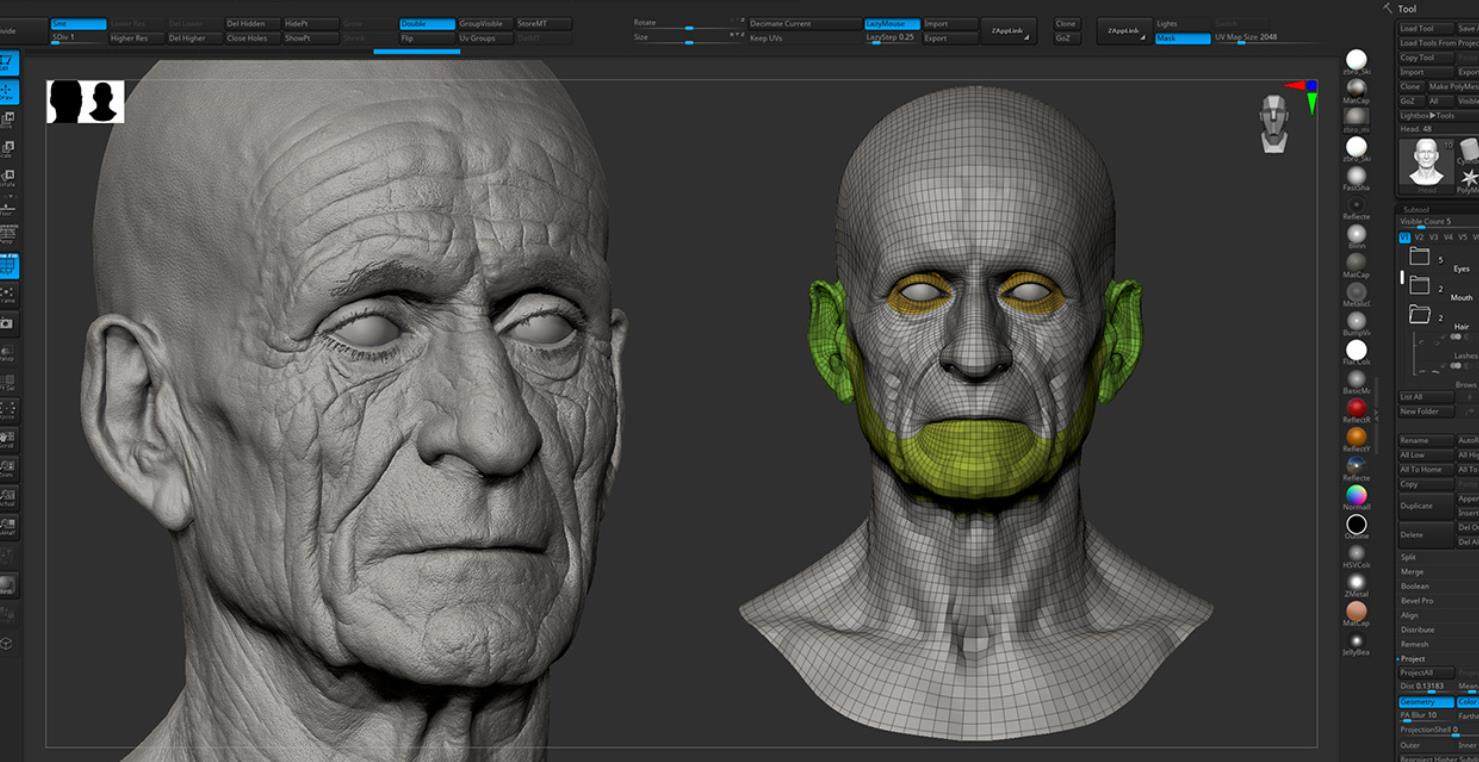Pick the orange ReflectY material sphere

coord(1356,437)
